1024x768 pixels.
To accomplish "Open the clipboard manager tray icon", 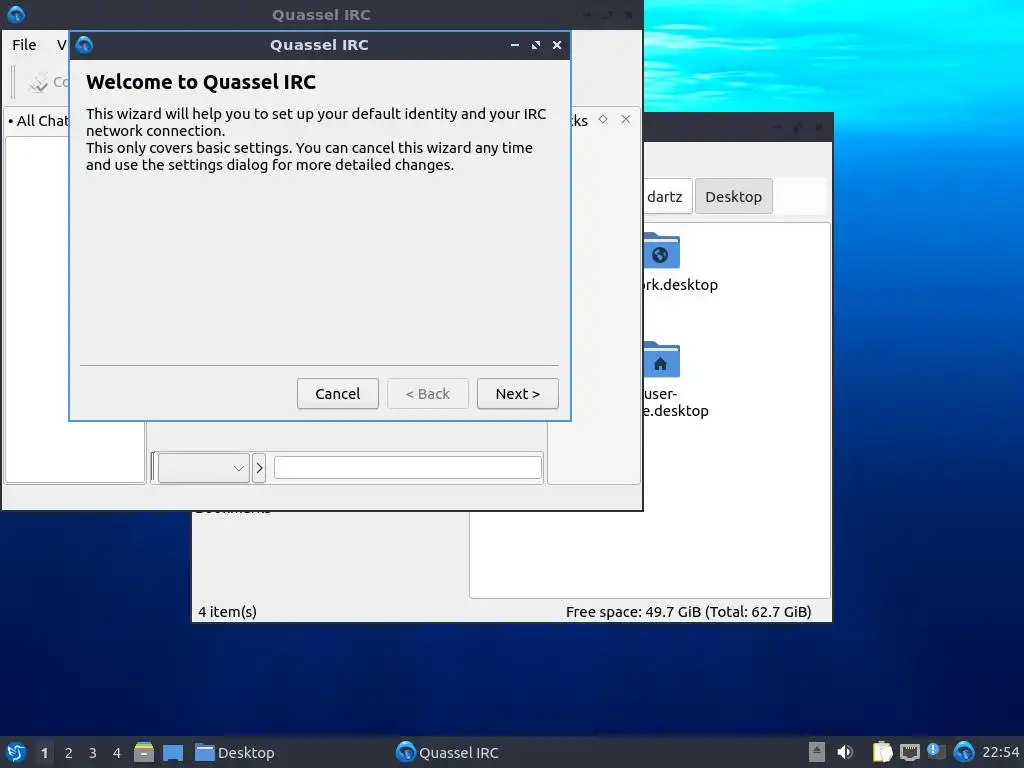I will pyautogui.click(x=882, y=752).
